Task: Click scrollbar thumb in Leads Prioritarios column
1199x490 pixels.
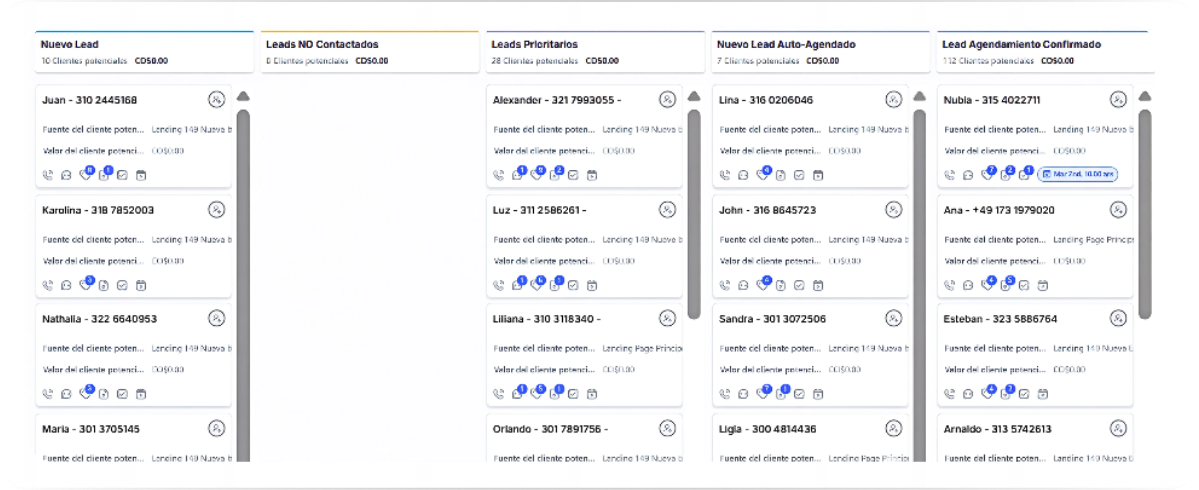Action: [x=694, y=214]
